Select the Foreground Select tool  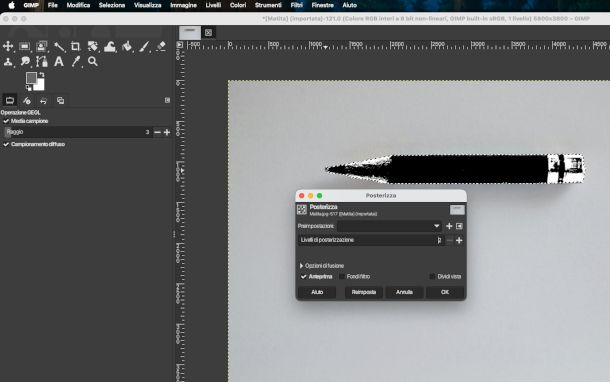pos(42,46)
